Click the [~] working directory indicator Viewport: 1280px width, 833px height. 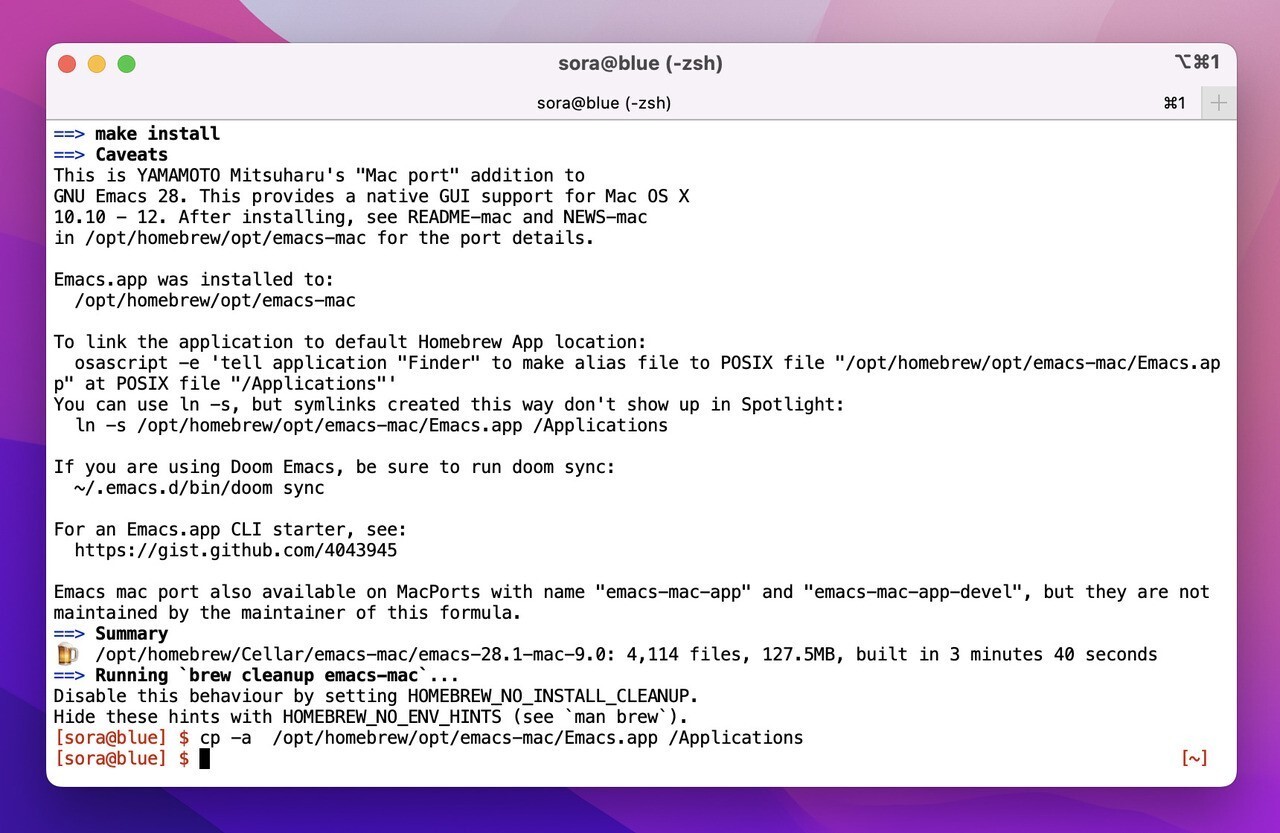[x=1193, y=758]
